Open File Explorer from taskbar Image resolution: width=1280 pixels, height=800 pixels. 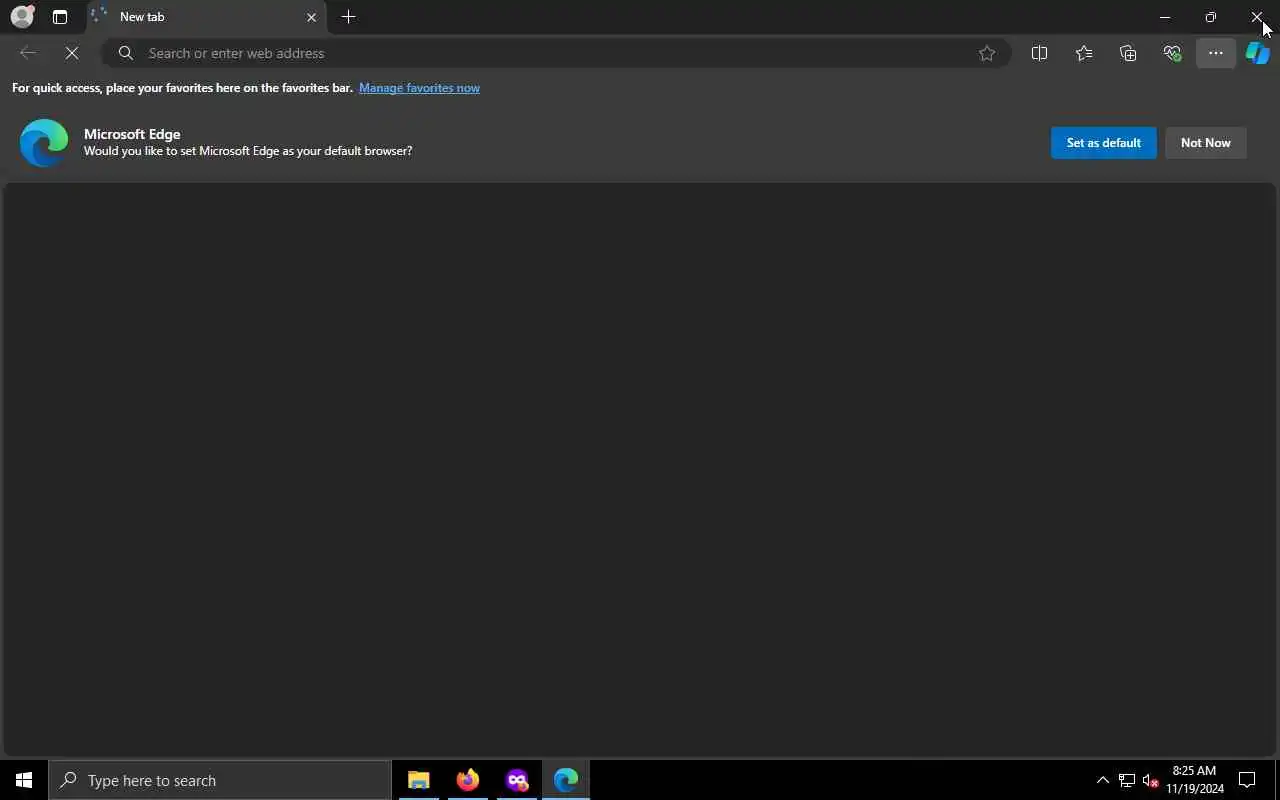[418, 780]
